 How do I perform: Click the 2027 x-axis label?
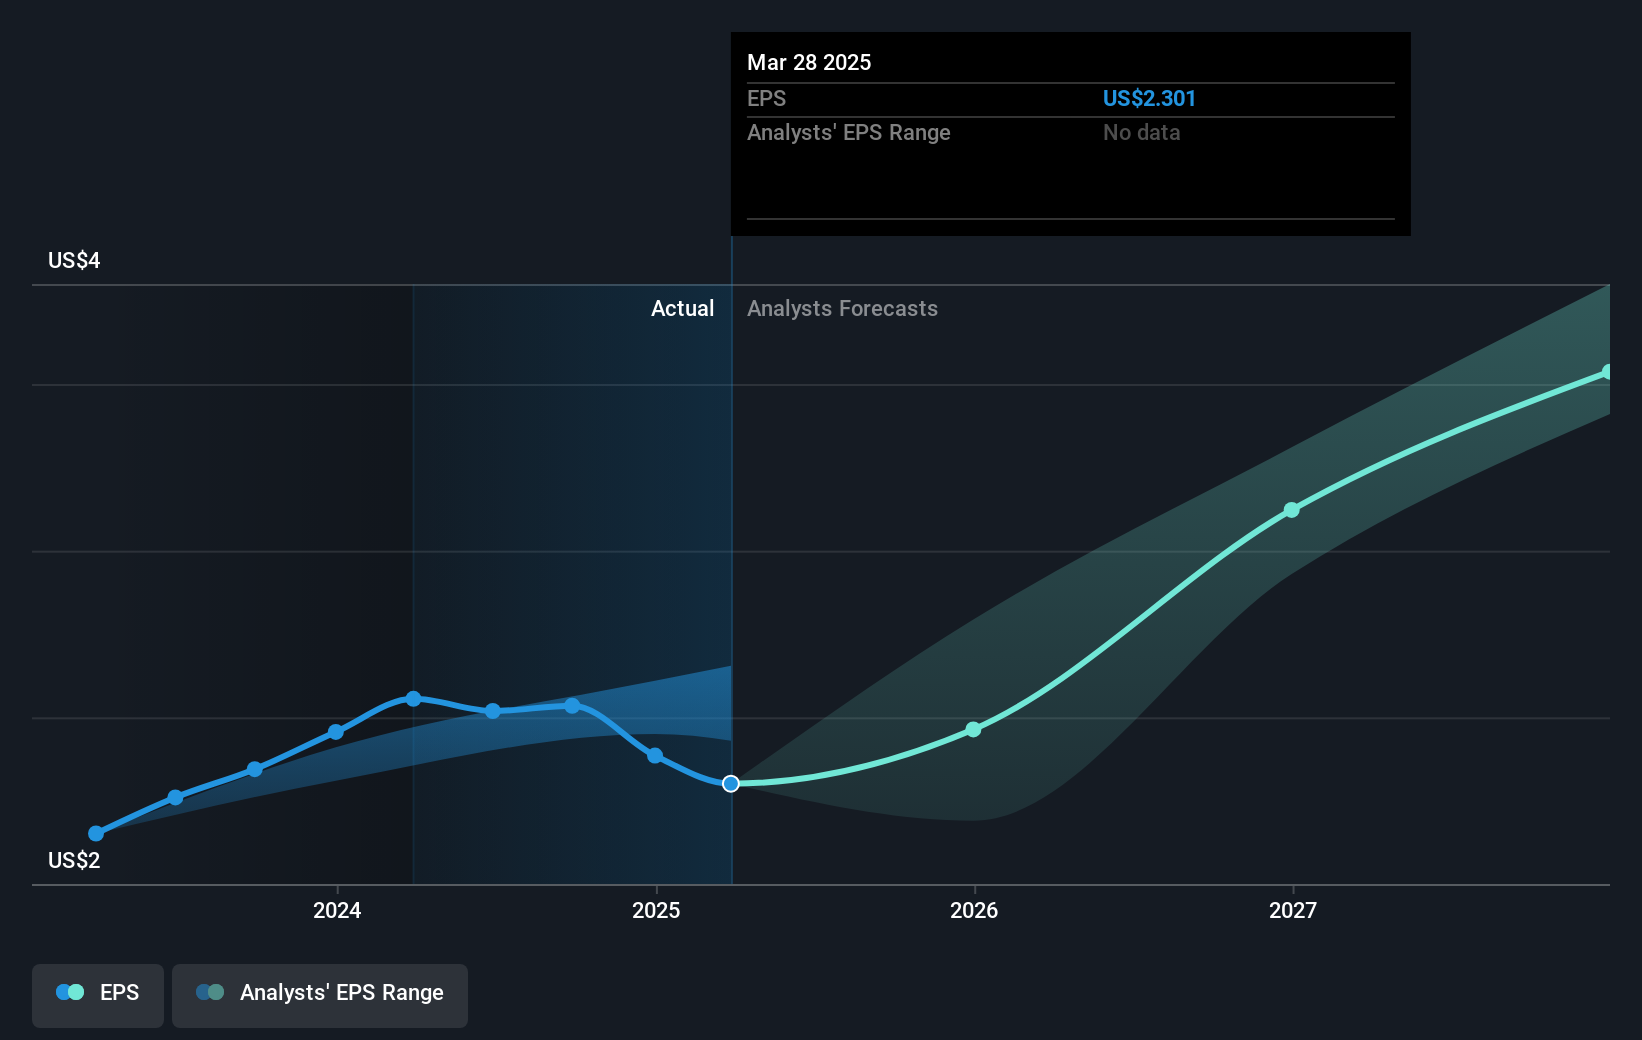pos(1293,910)
